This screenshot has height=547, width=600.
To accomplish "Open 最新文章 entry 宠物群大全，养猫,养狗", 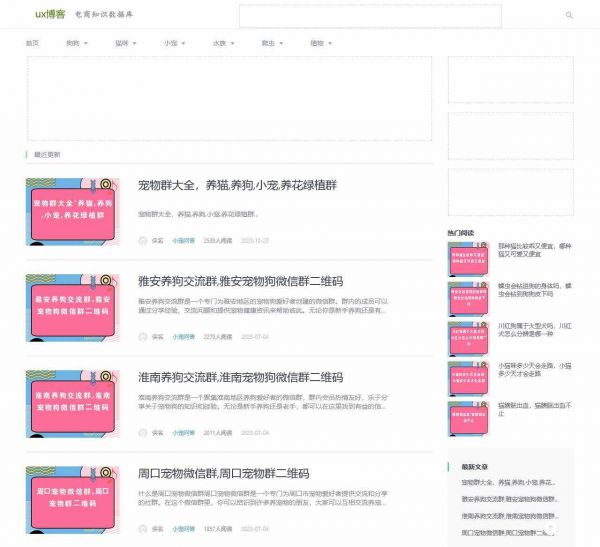I will 509,483.
